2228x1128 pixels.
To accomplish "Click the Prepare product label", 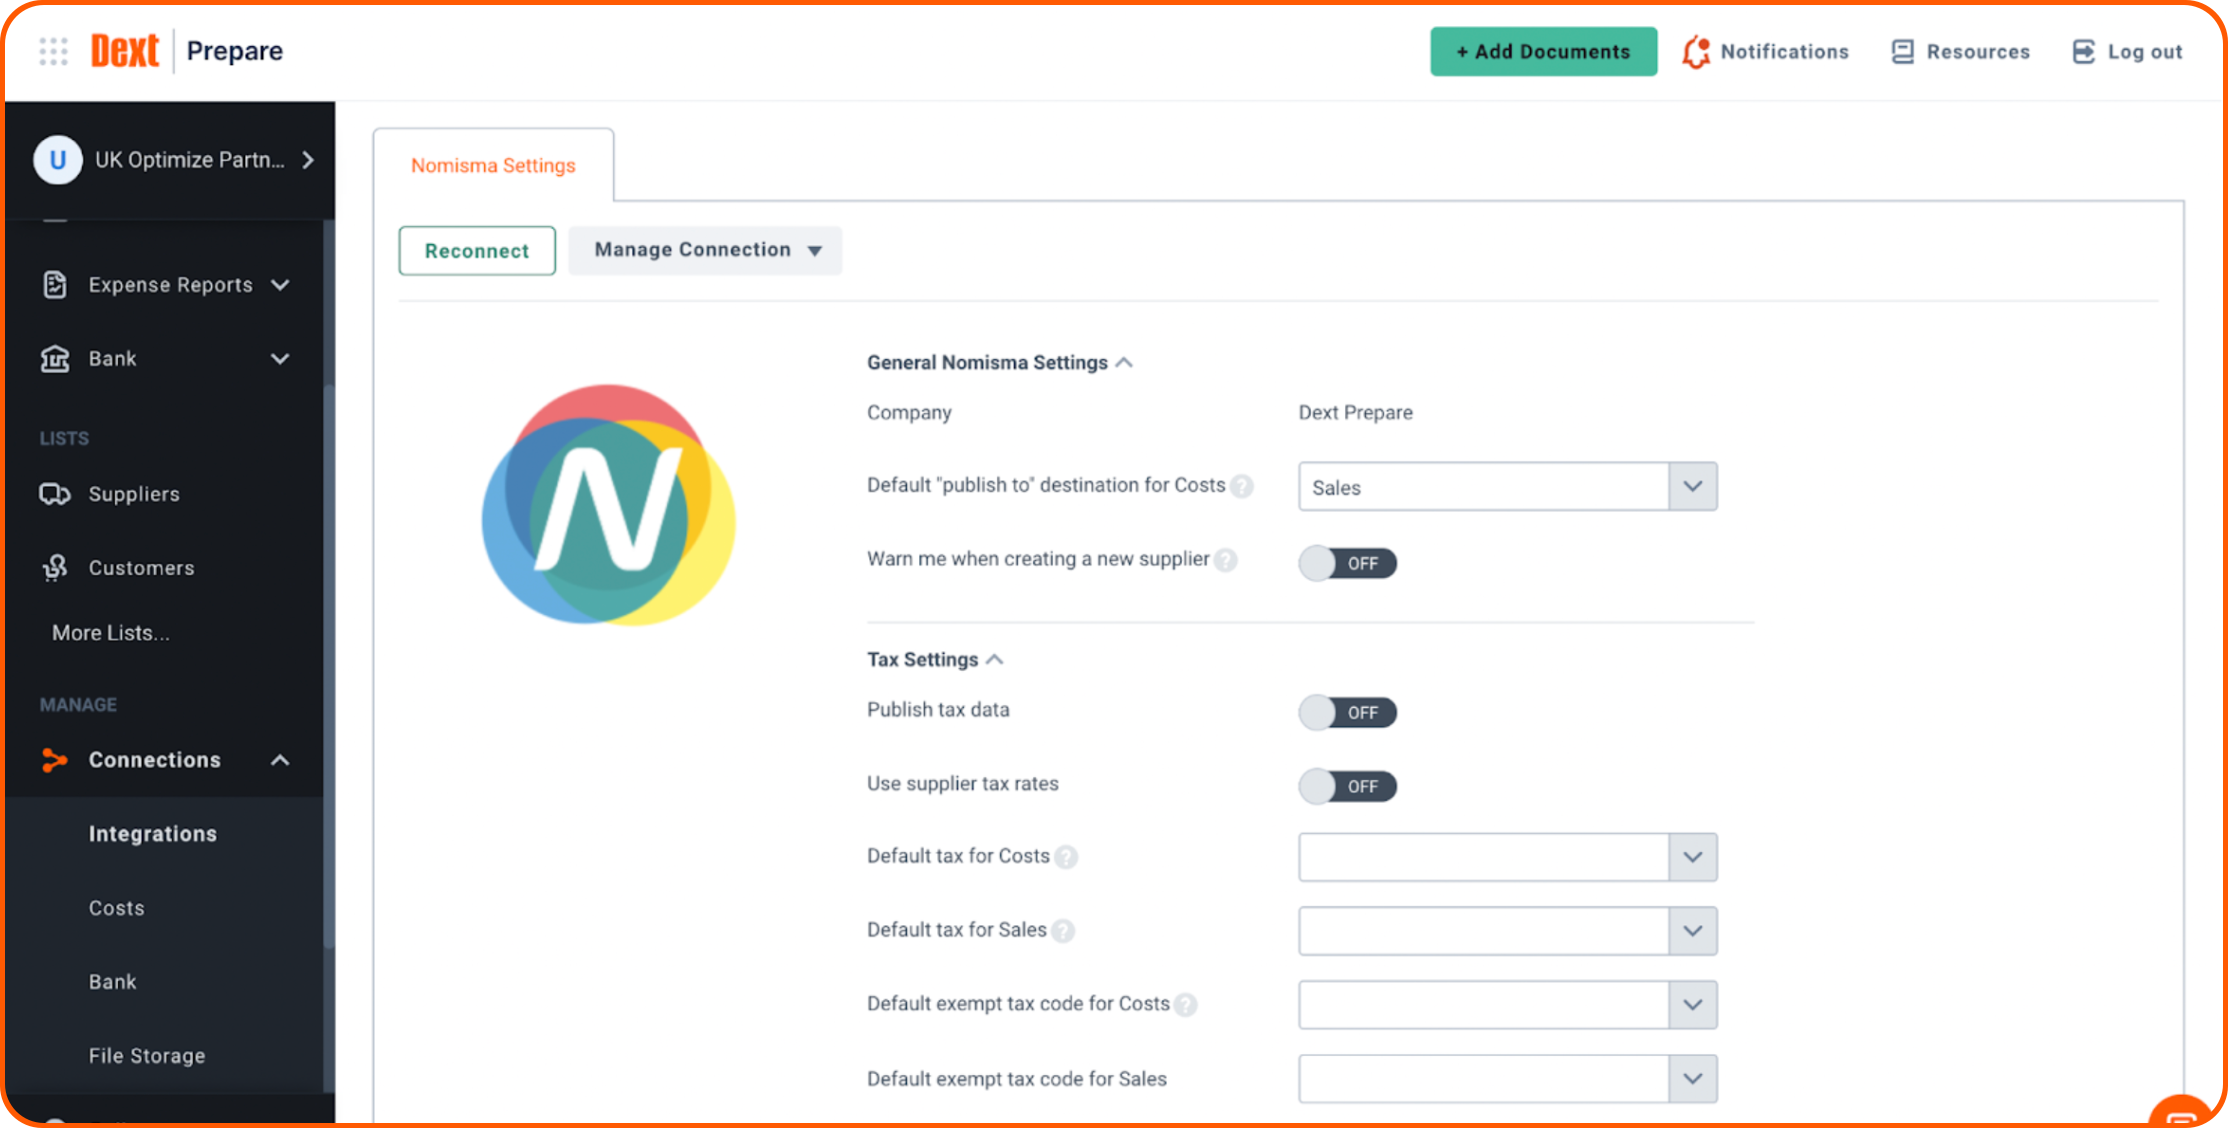I will (x=235, y=51).
